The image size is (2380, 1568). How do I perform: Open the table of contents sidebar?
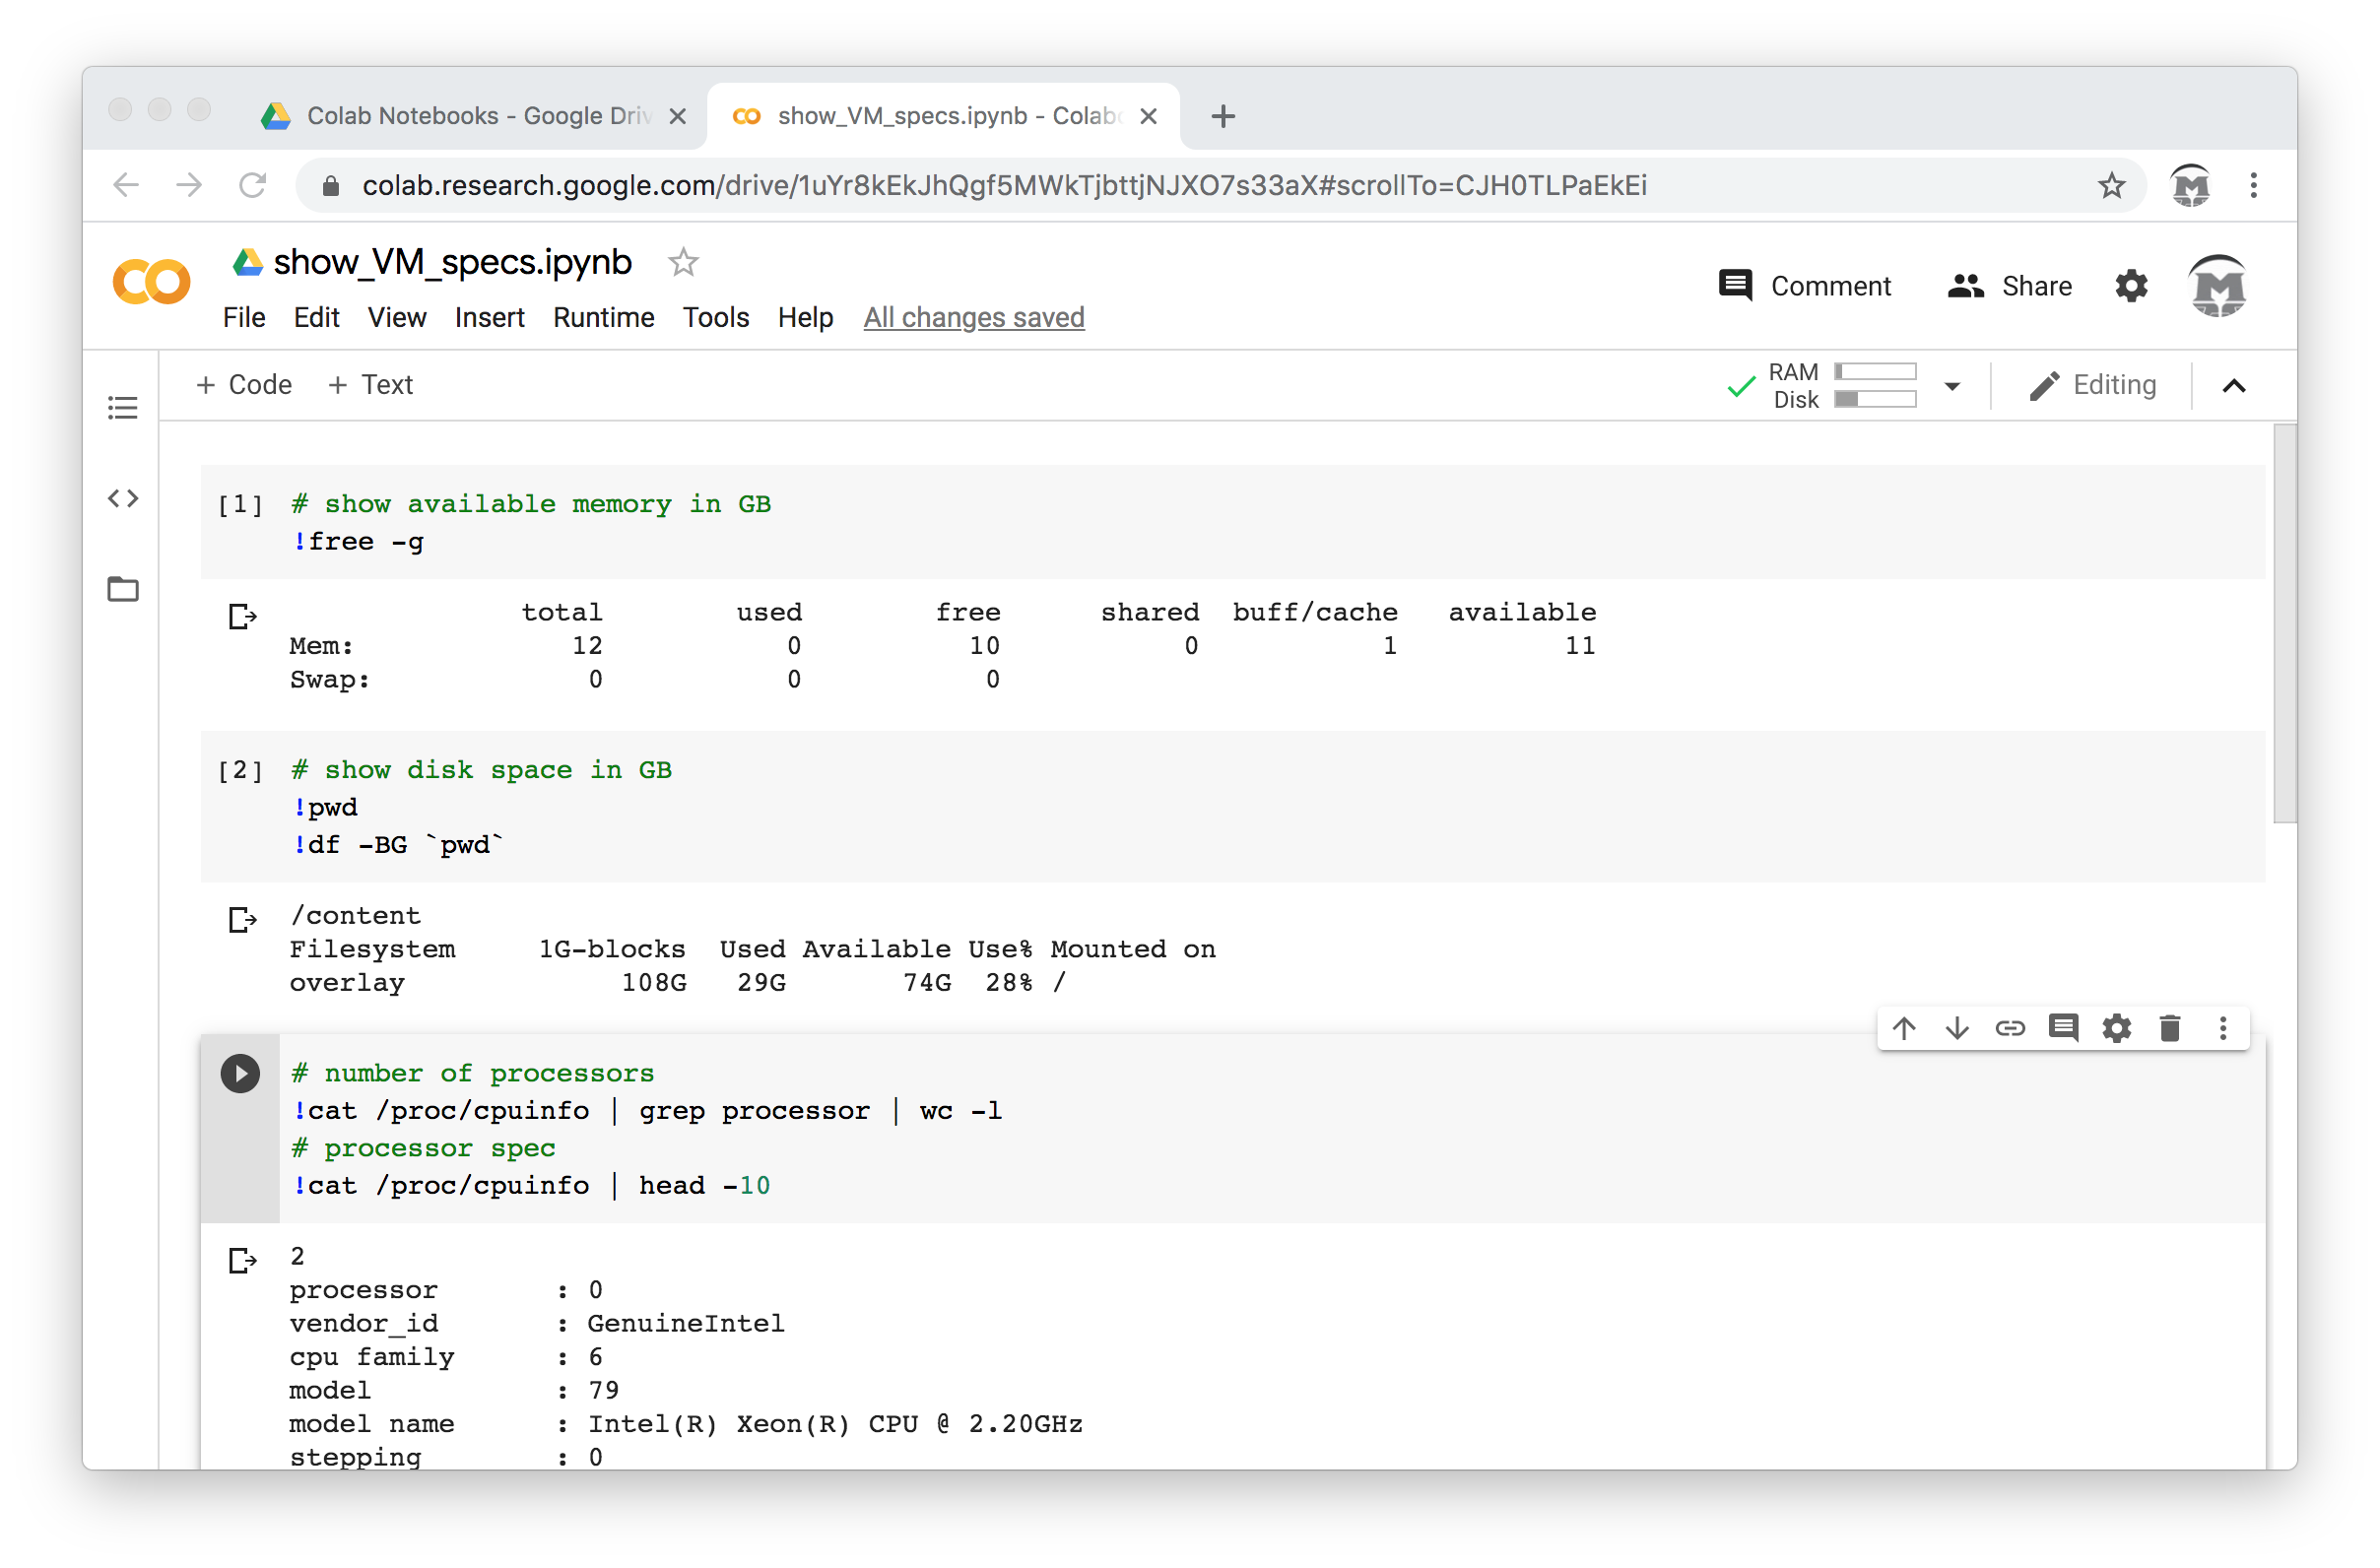[123, 408]
